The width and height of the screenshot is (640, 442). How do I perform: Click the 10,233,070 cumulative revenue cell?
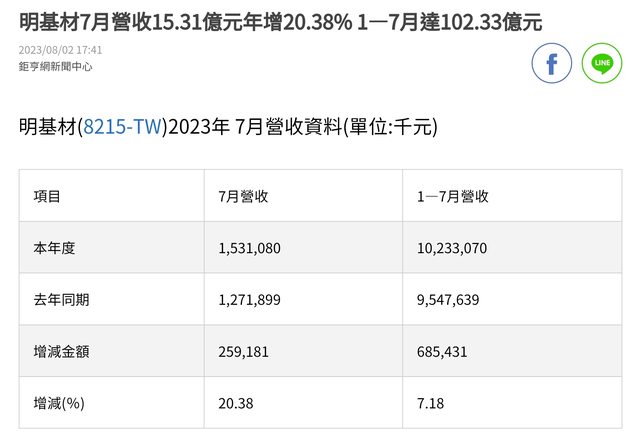coord(452,248)
